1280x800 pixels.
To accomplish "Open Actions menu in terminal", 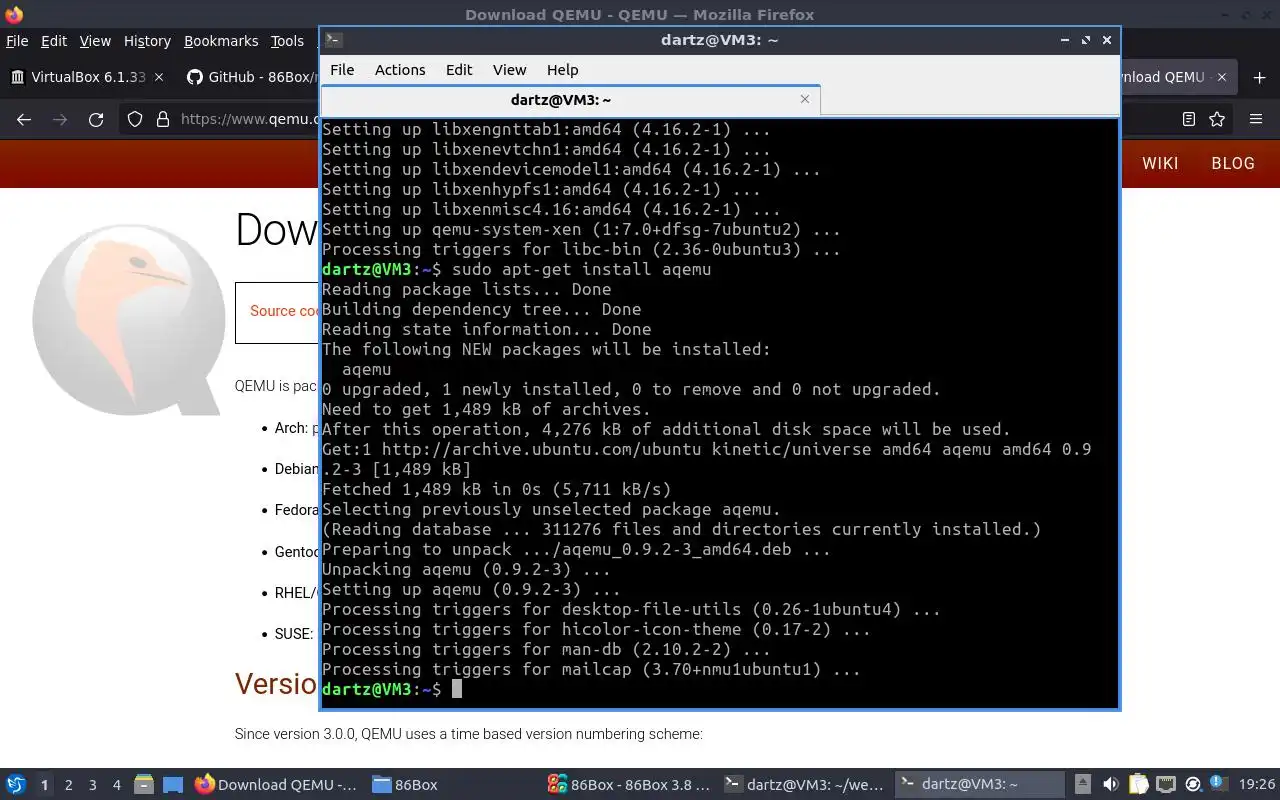I will 400,70.
